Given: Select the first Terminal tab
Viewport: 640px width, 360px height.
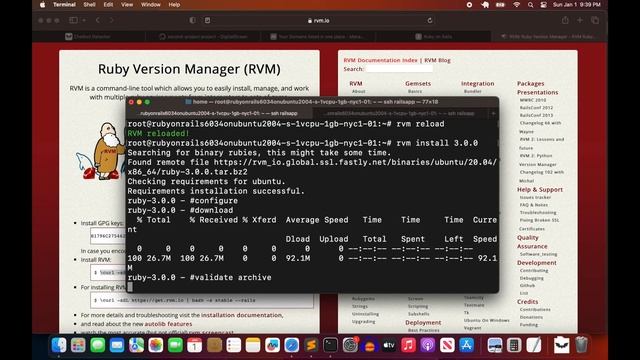Looking at the screenshot, I should (x=219, y=113).
